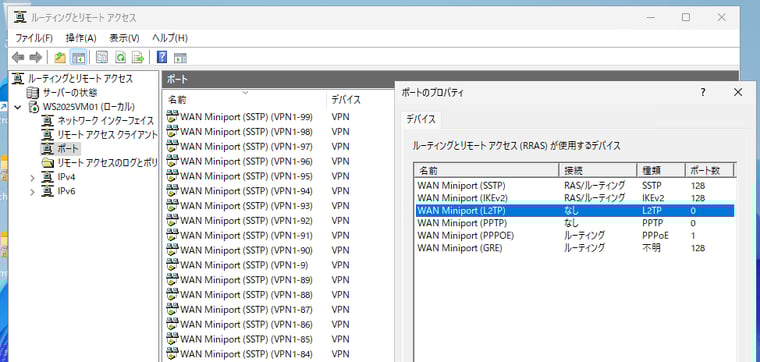The height and width of the screenshot is (362, 760).
Task: Sort devices by 接続 column header
Action: click(x=598, y=170)
